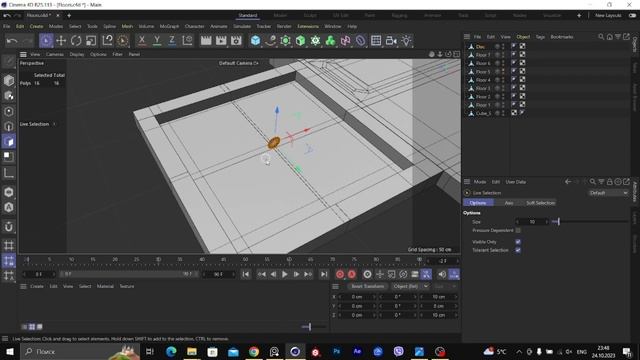Image resolution: width=640 pixels, height=360 pixels.
Task: Open the Object (Rel) coordinate dropdown
Action: coord(410,286)
